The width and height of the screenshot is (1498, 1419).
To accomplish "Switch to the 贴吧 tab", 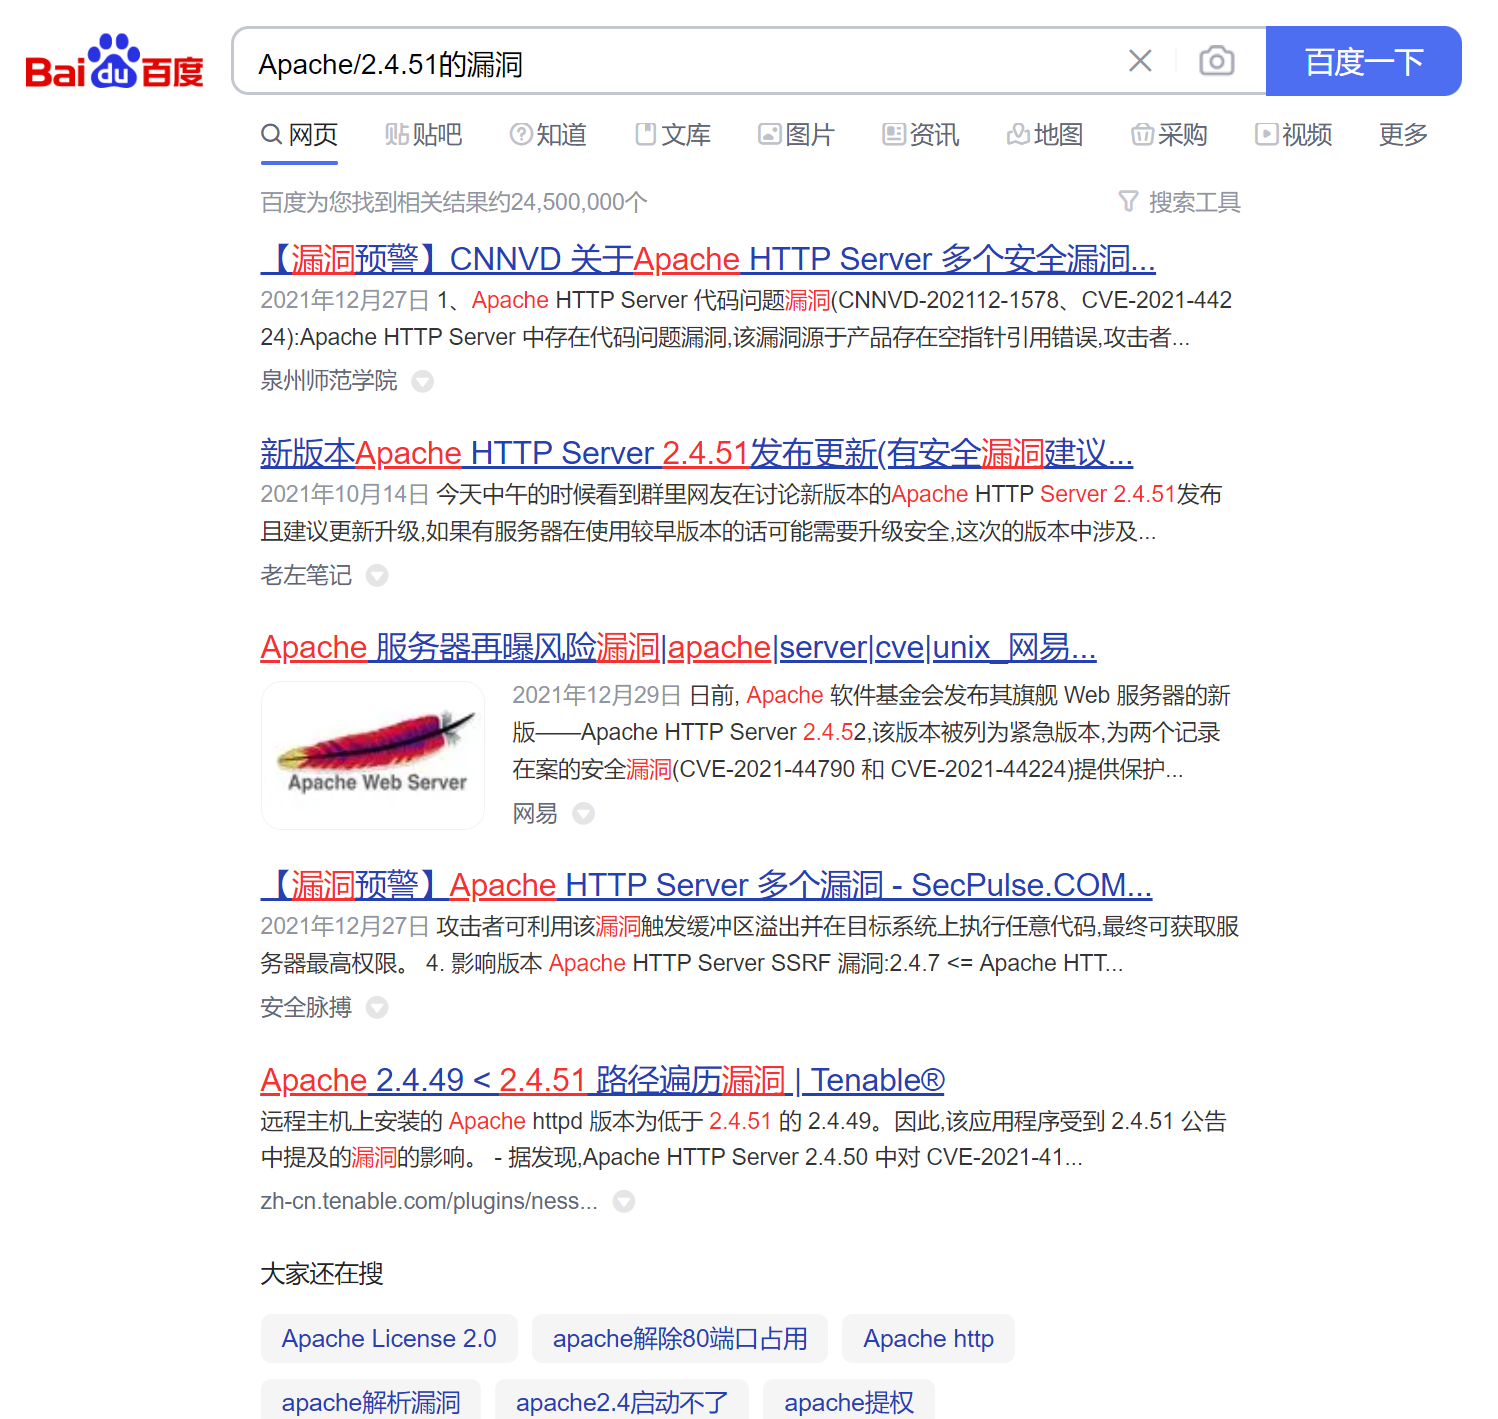I will click(x=423, y=135).
